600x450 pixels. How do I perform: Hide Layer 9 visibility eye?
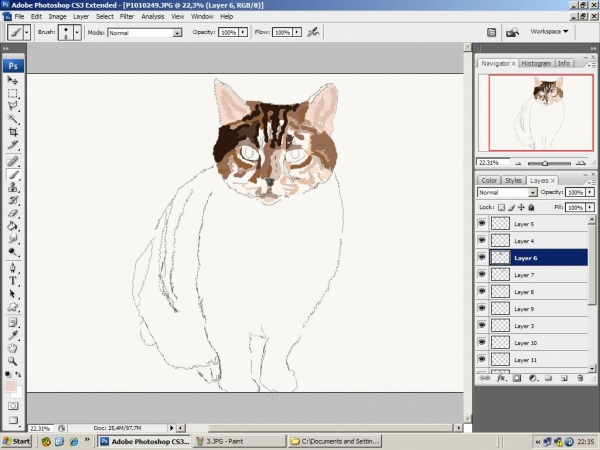tap(482, 308)
